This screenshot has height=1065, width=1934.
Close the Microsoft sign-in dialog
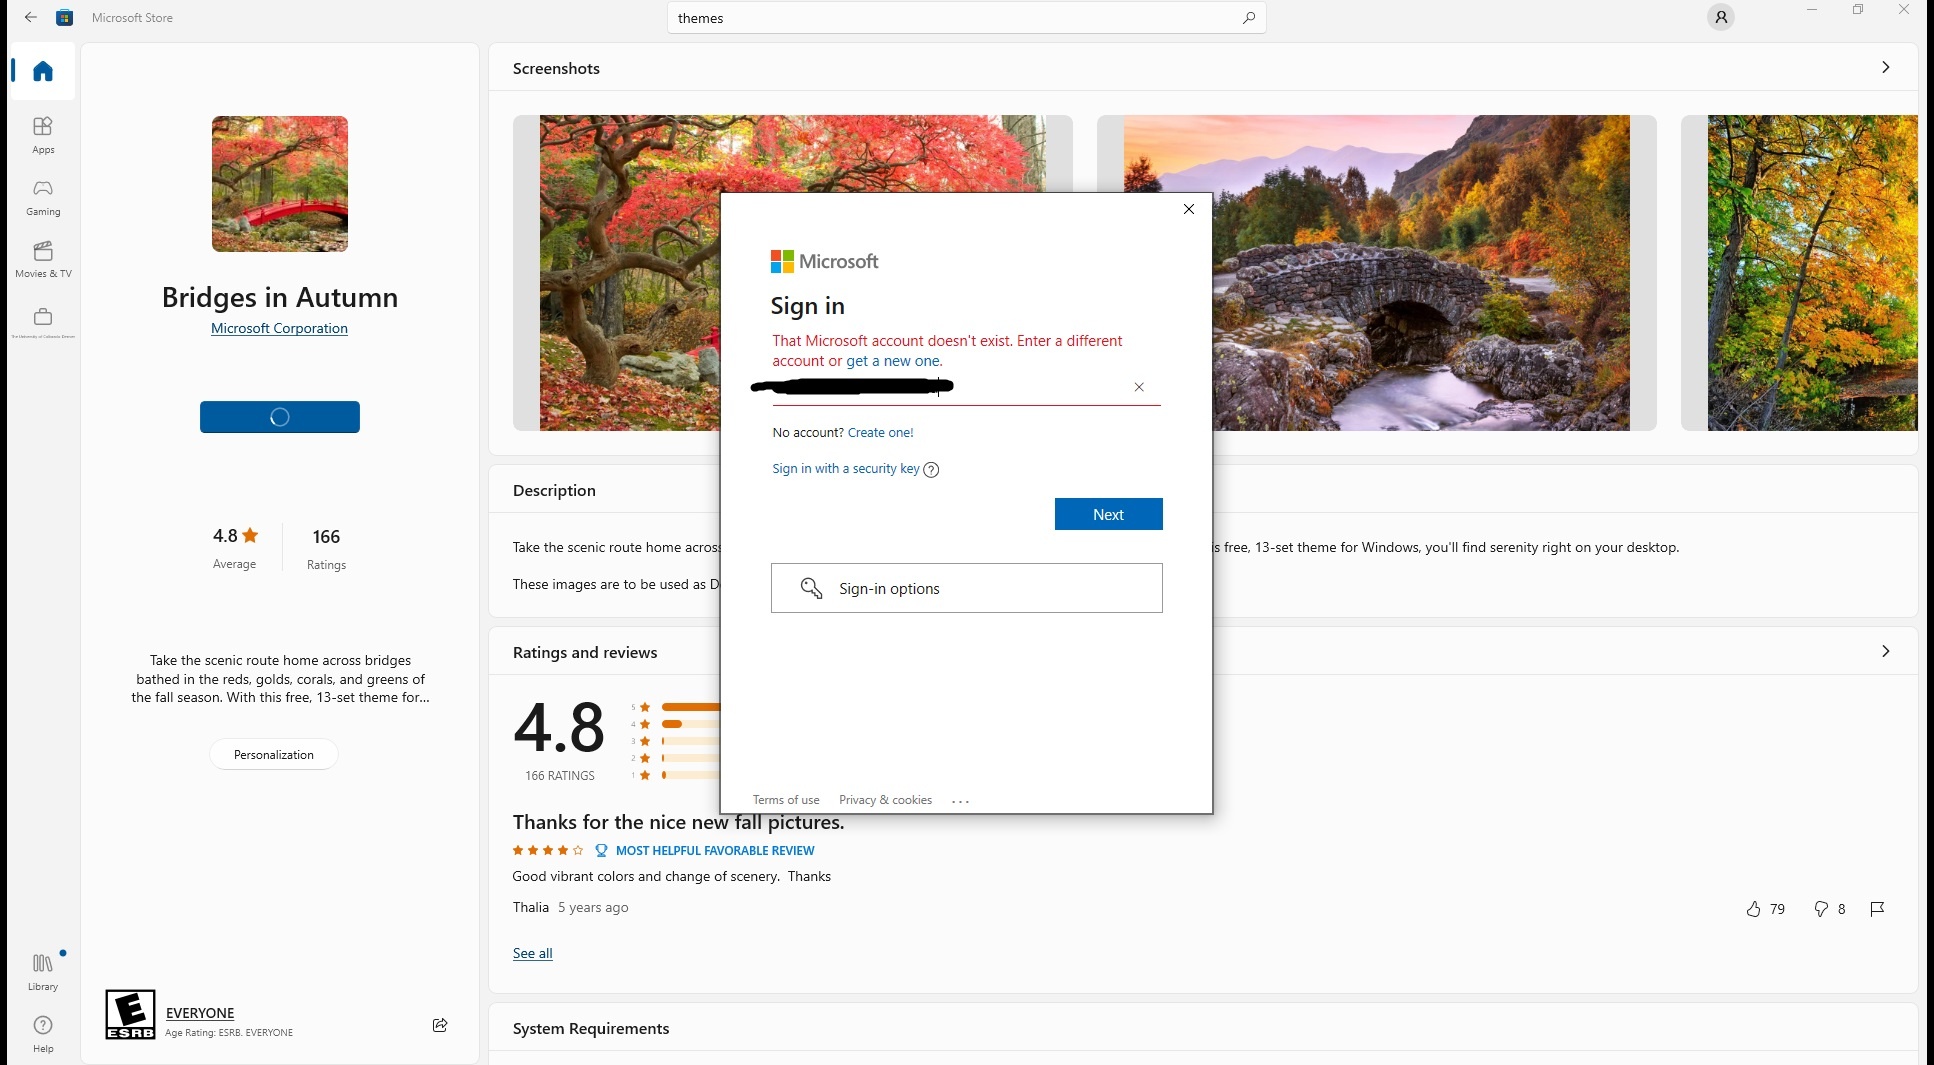[1189, 209]
